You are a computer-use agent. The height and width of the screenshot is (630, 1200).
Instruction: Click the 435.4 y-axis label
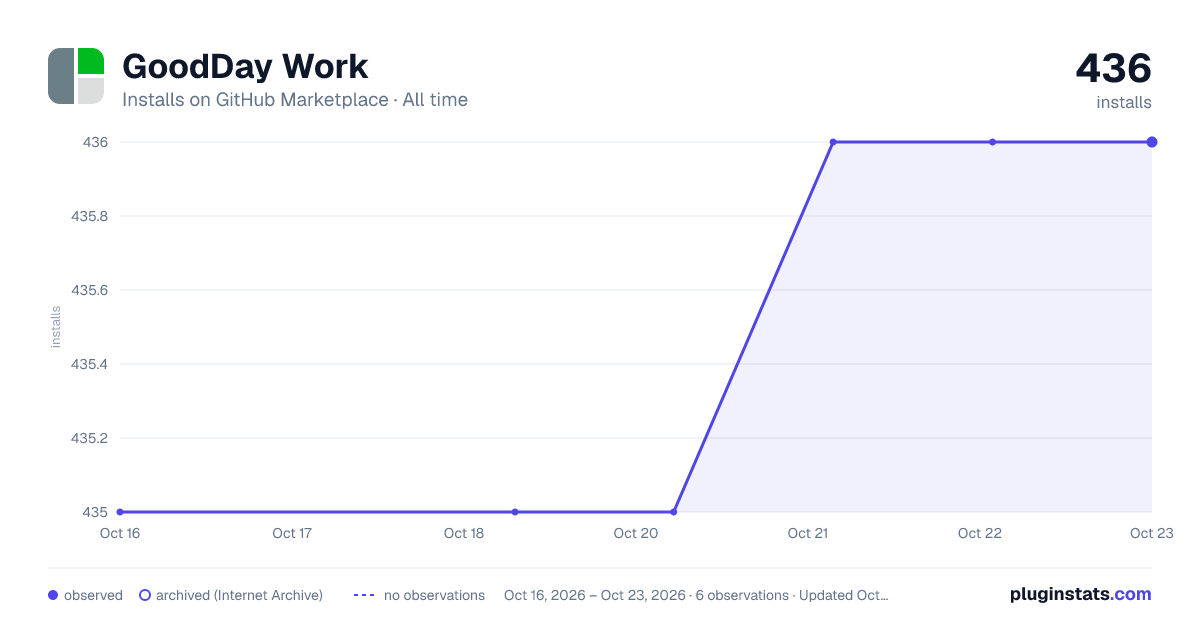(89, 364)
